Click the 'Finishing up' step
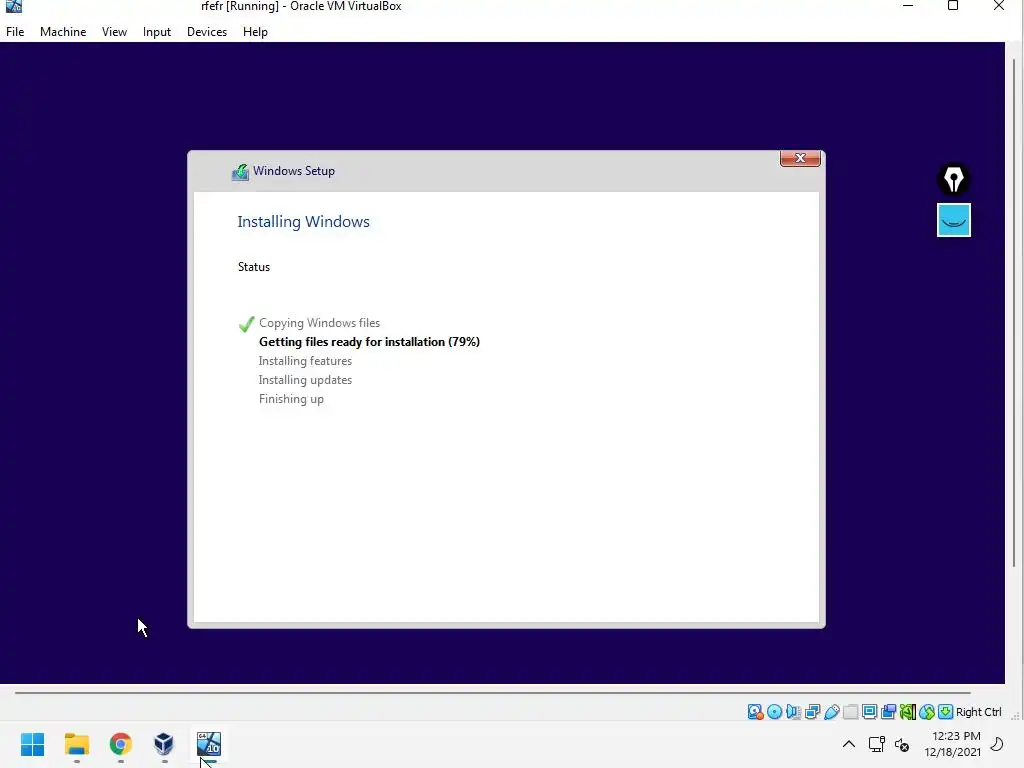Image resolution: width=1024 pixels, height=768 pixels. tap(291, 399)
